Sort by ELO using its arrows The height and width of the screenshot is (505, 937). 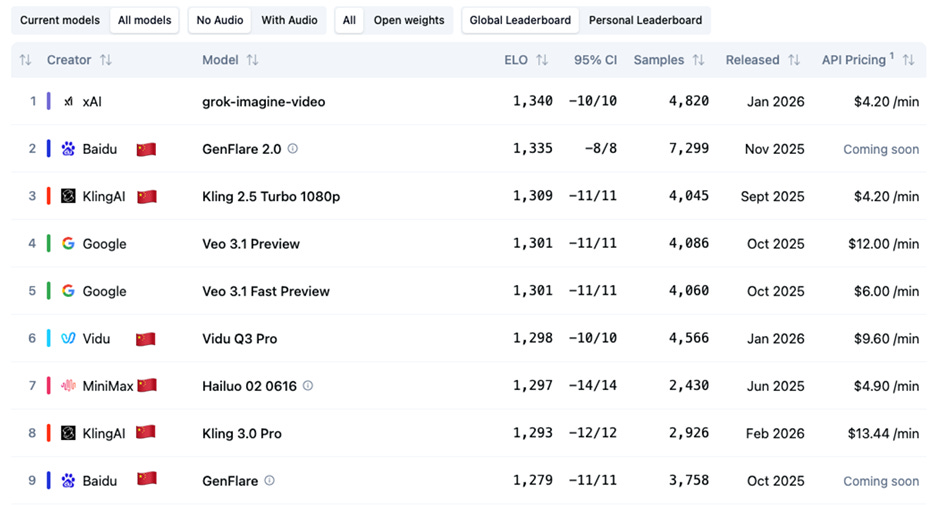[x=542, y=60]
